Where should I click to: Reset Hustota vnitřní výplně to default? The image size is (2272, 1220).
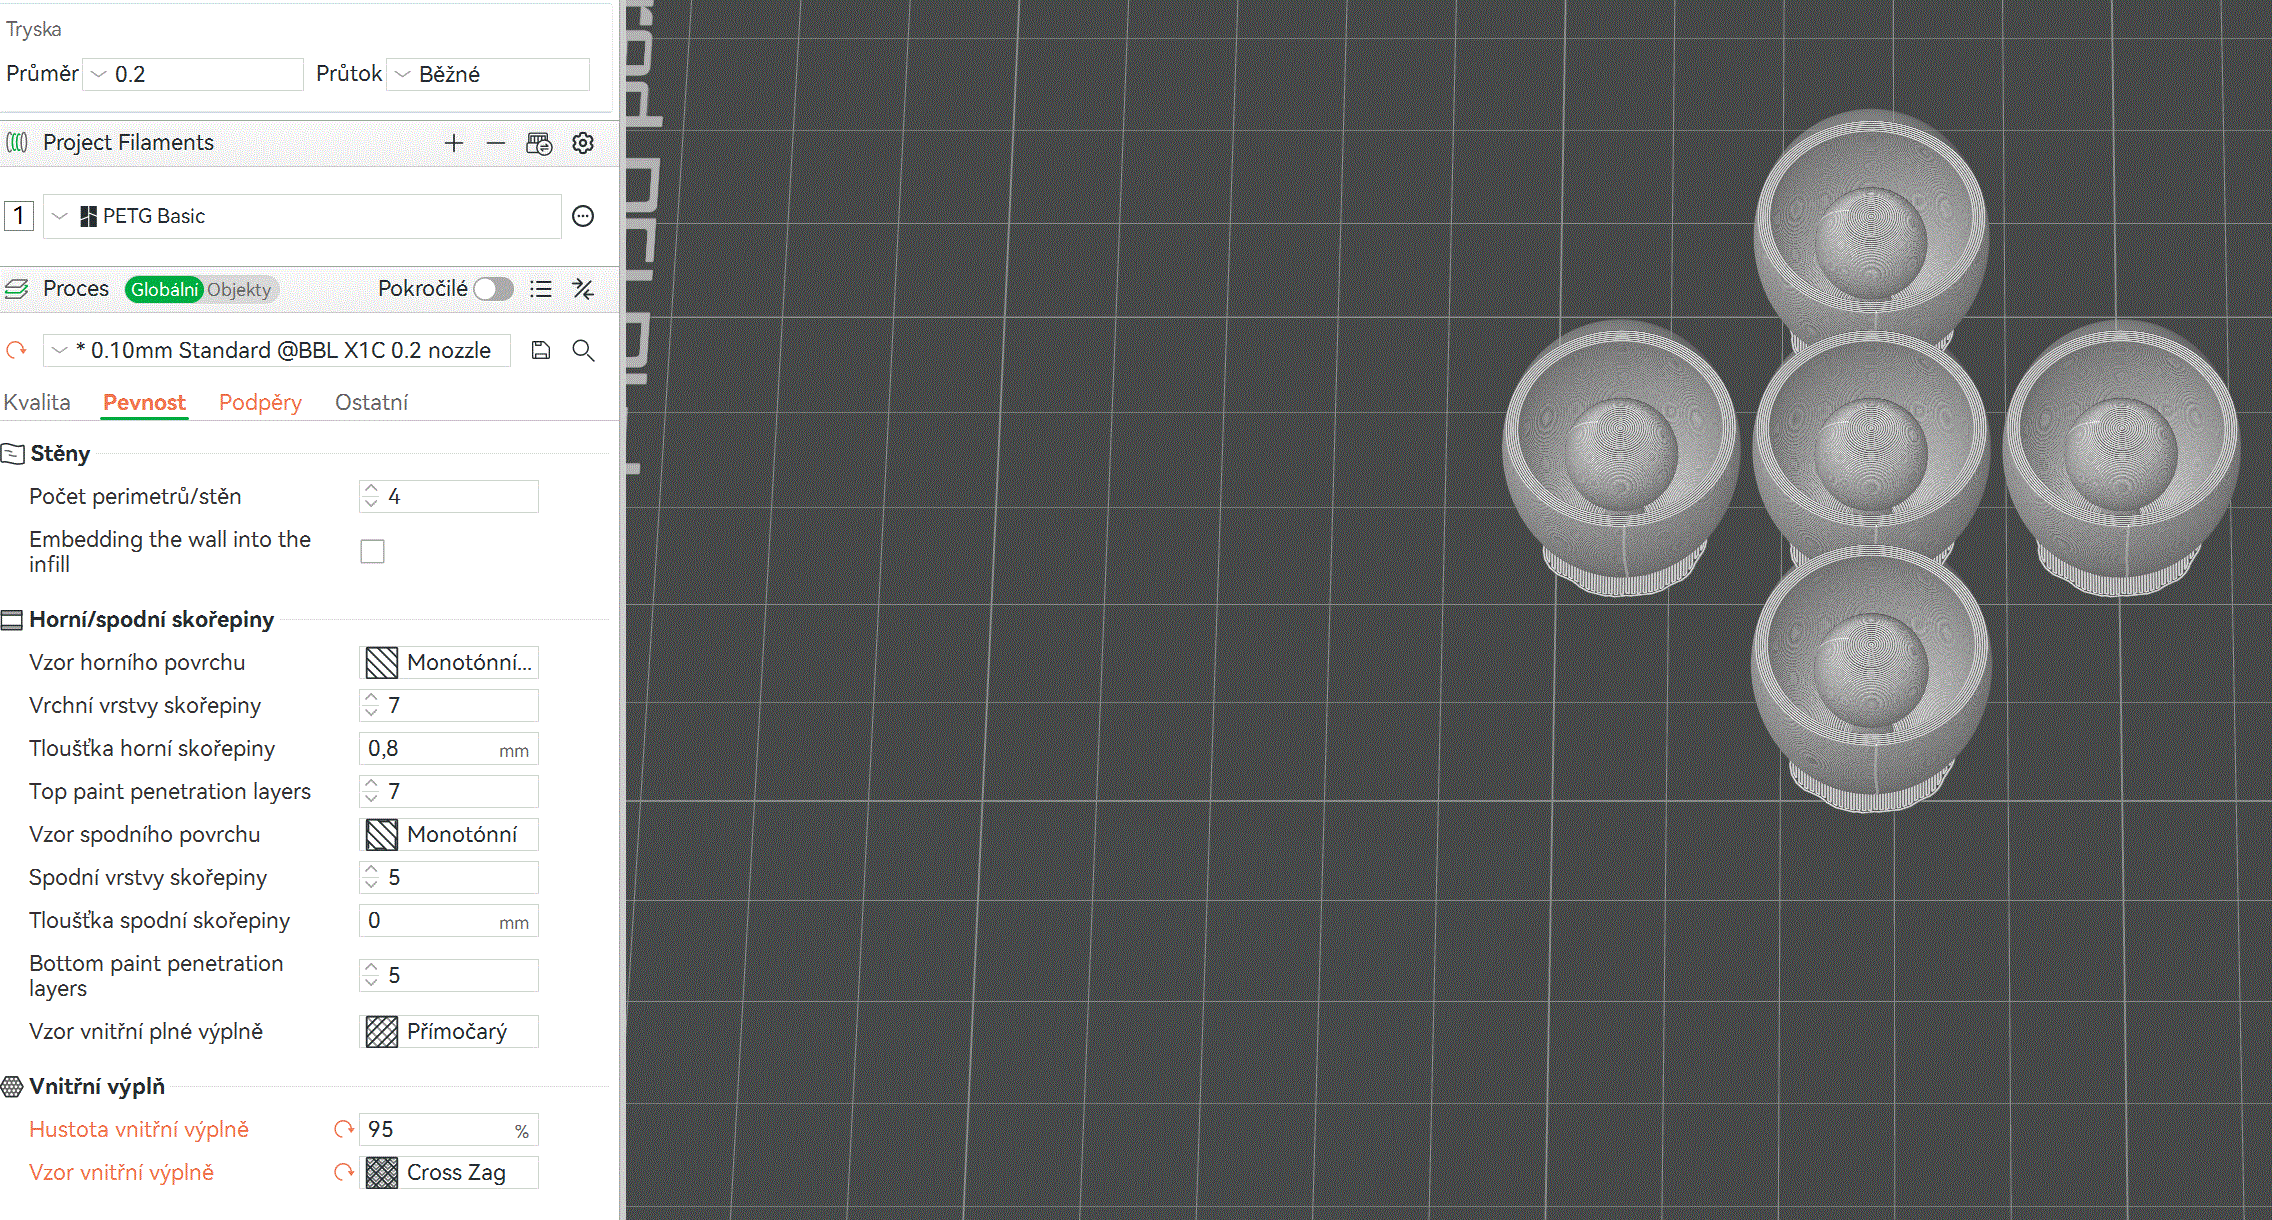tap(344, 1129)
